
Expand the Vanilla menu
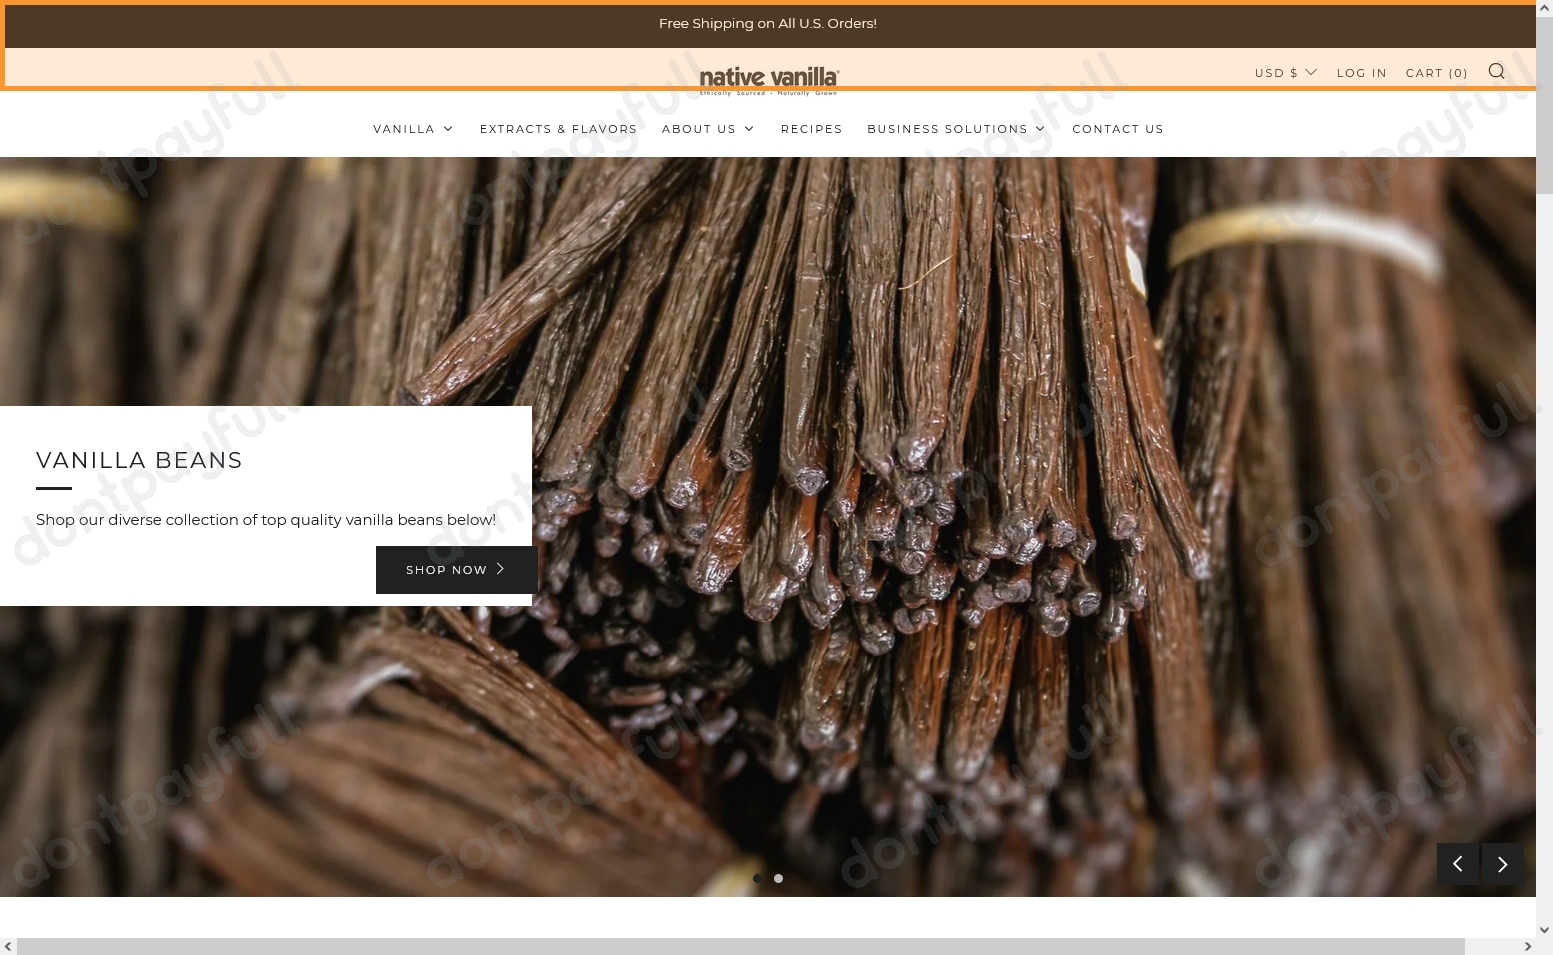pyautogui.click(x=413, y=129)
